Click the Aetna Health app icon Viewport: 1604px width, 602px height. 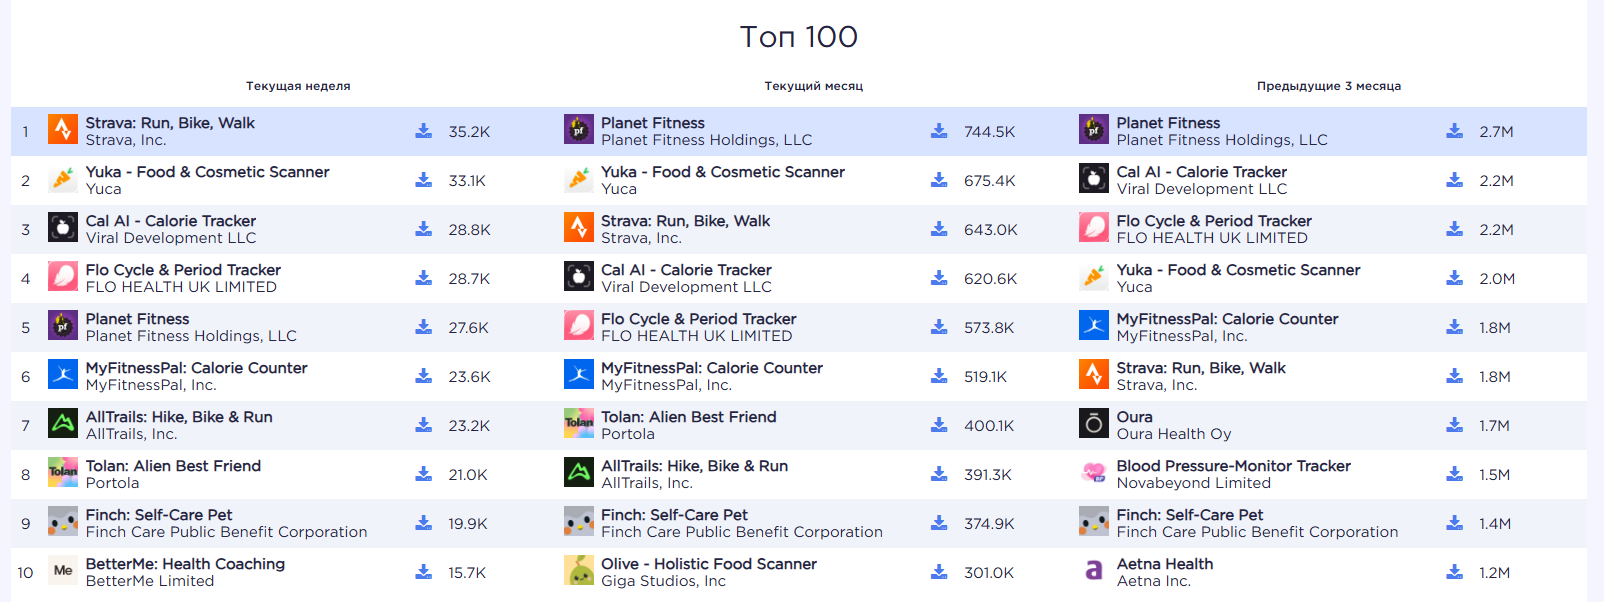(x=1094, y=571)
